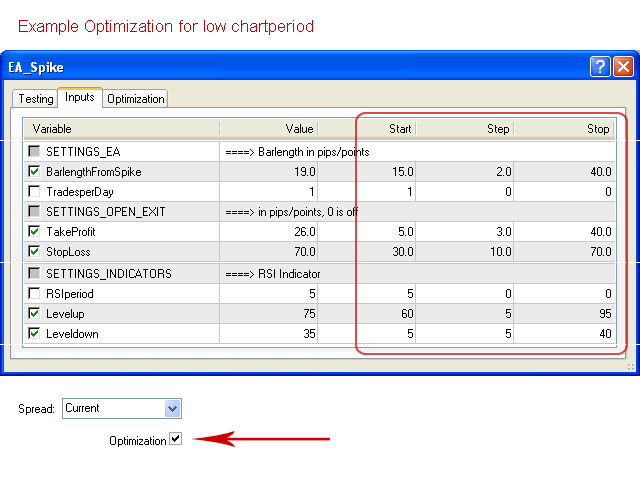The image size is (640, 480).
Task: Disable the Optimization checkbox below Spread
Action: click(176, 439)
